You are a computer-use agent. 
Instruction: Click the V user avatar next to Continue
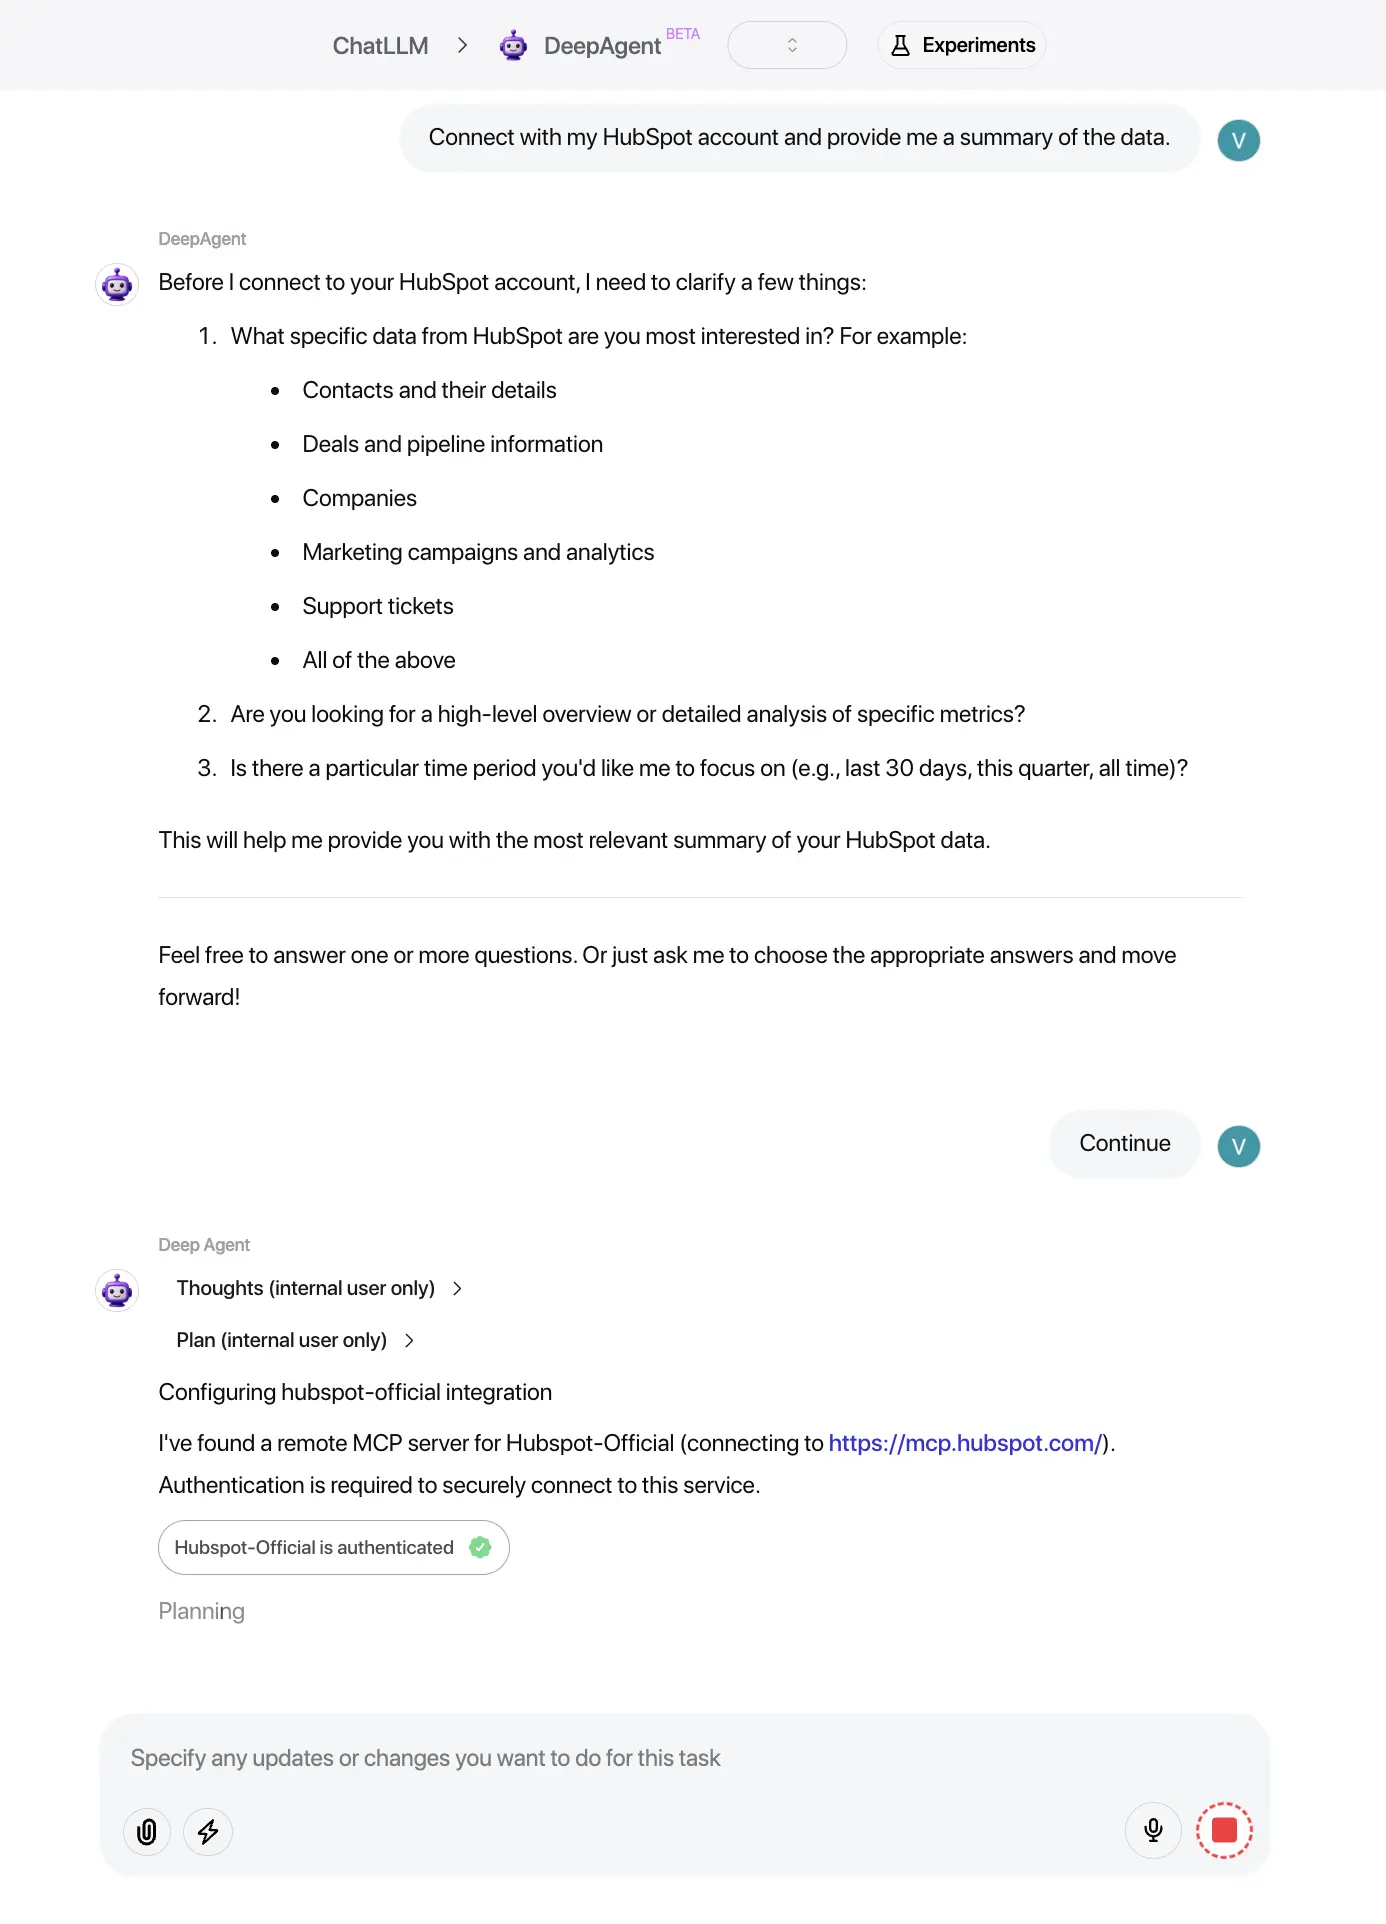pyautogui.click(x=1238, y=1145)
